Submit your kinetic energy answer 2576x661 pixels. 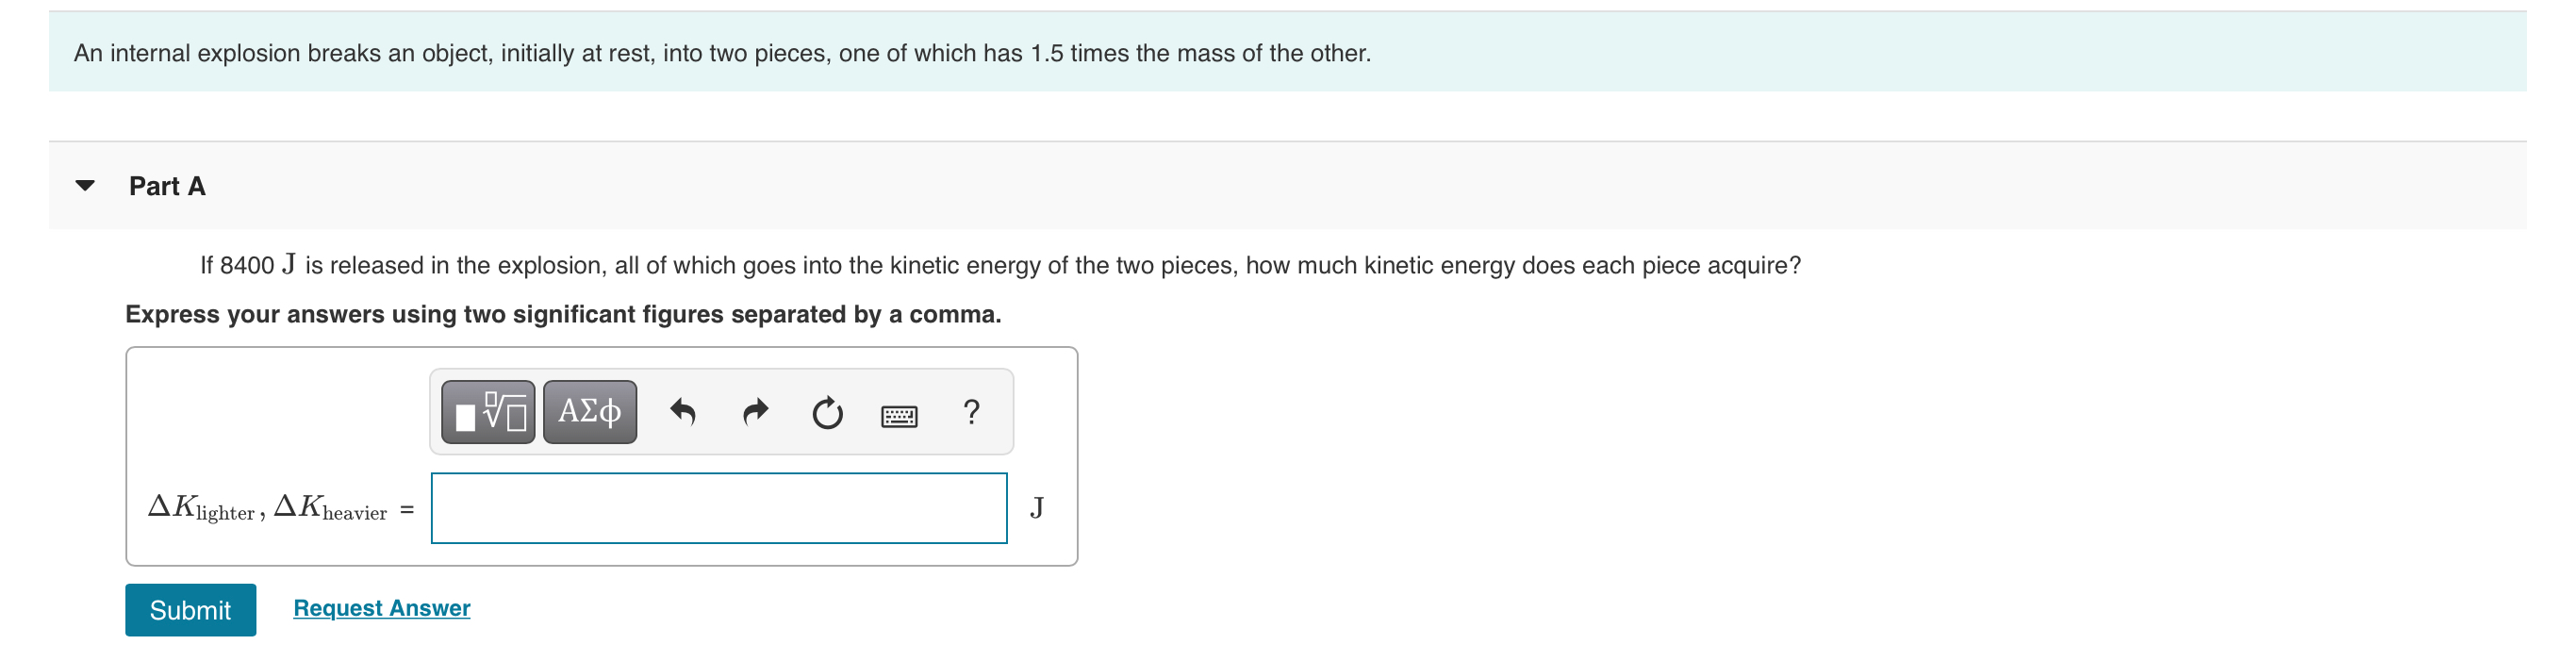click(x=190, y=609)
